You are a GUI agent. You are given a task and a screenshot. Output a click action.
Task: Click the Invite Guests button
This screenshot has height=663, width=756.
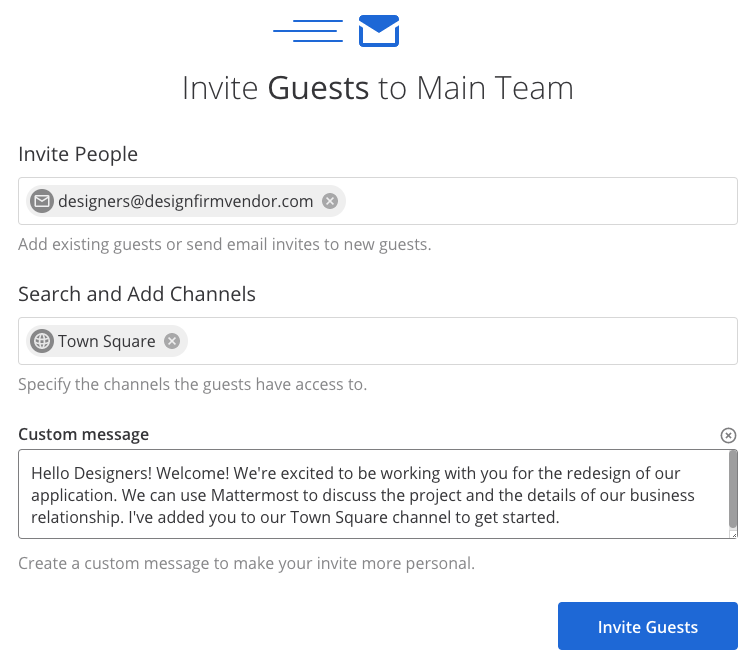tap(647, 627)
